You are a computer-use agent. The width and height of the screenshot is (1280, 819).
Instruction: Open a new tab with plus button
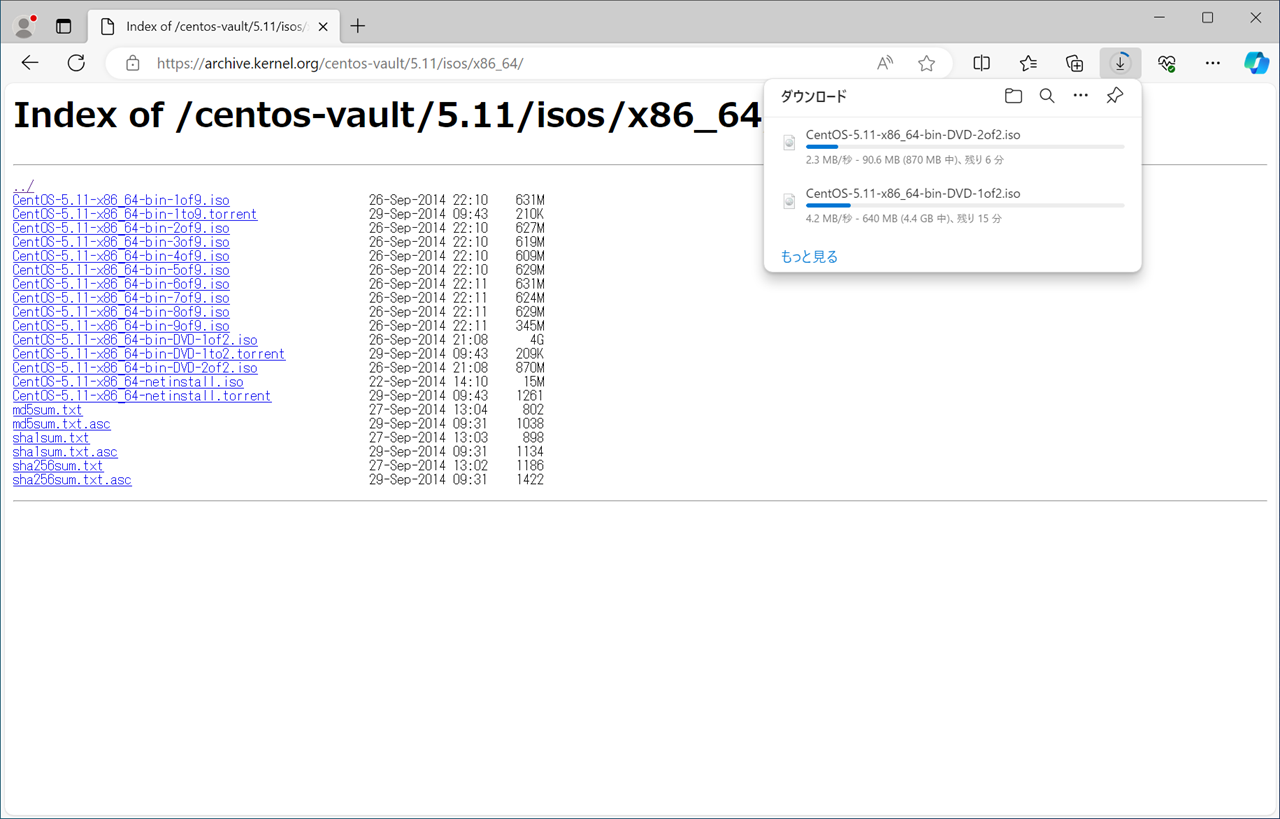coord(358,26)
